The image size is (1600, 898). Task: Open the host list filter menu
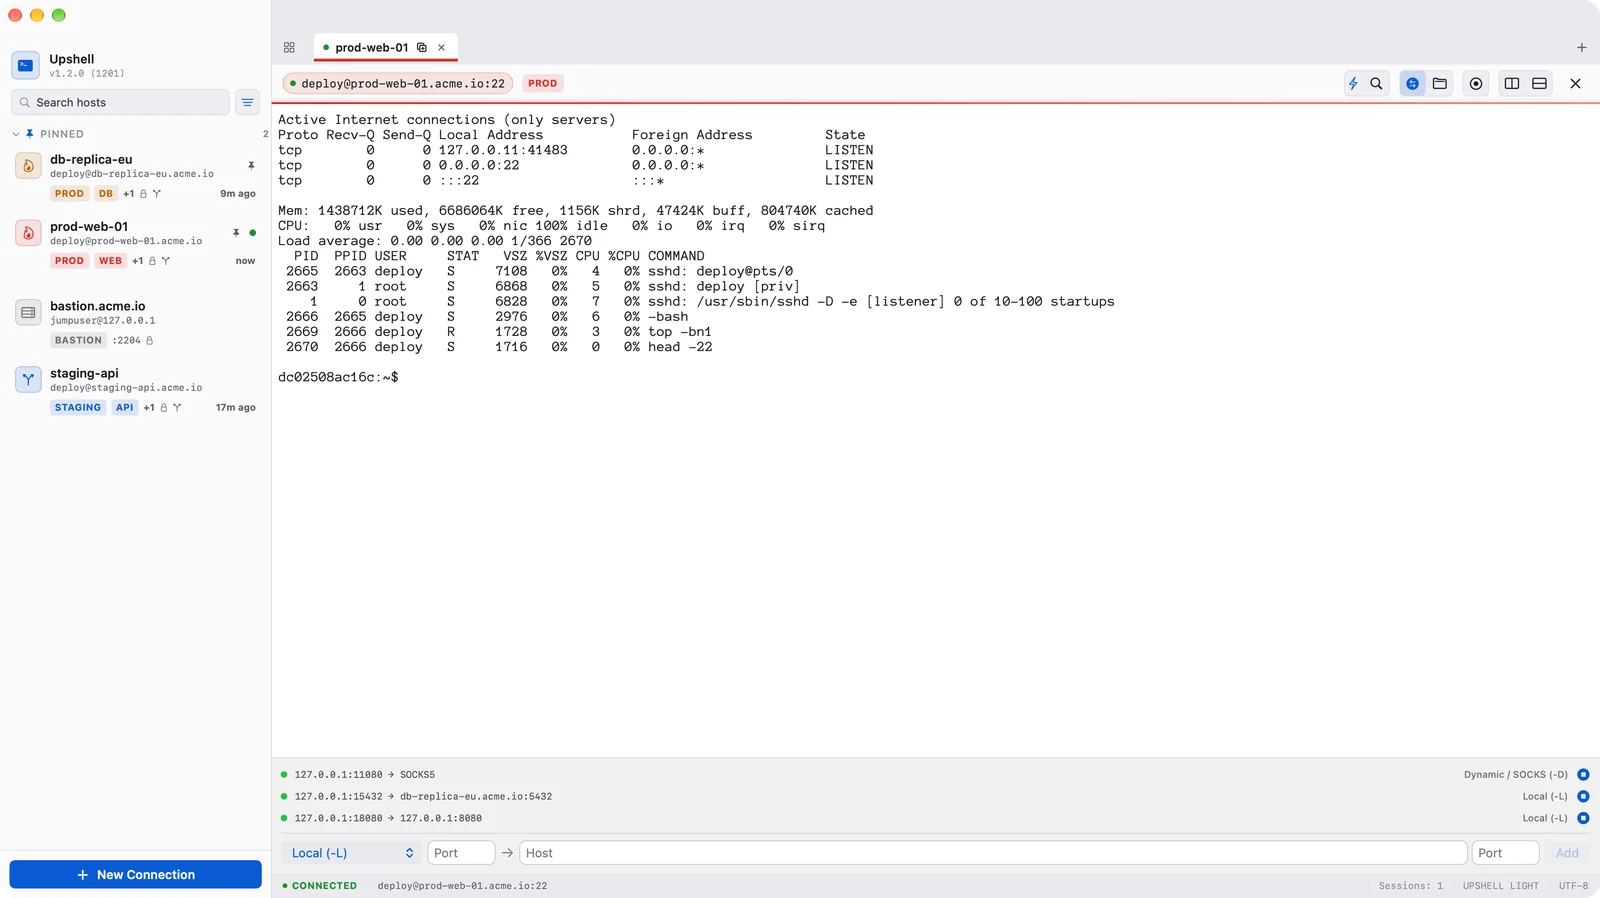pos(247,102)
